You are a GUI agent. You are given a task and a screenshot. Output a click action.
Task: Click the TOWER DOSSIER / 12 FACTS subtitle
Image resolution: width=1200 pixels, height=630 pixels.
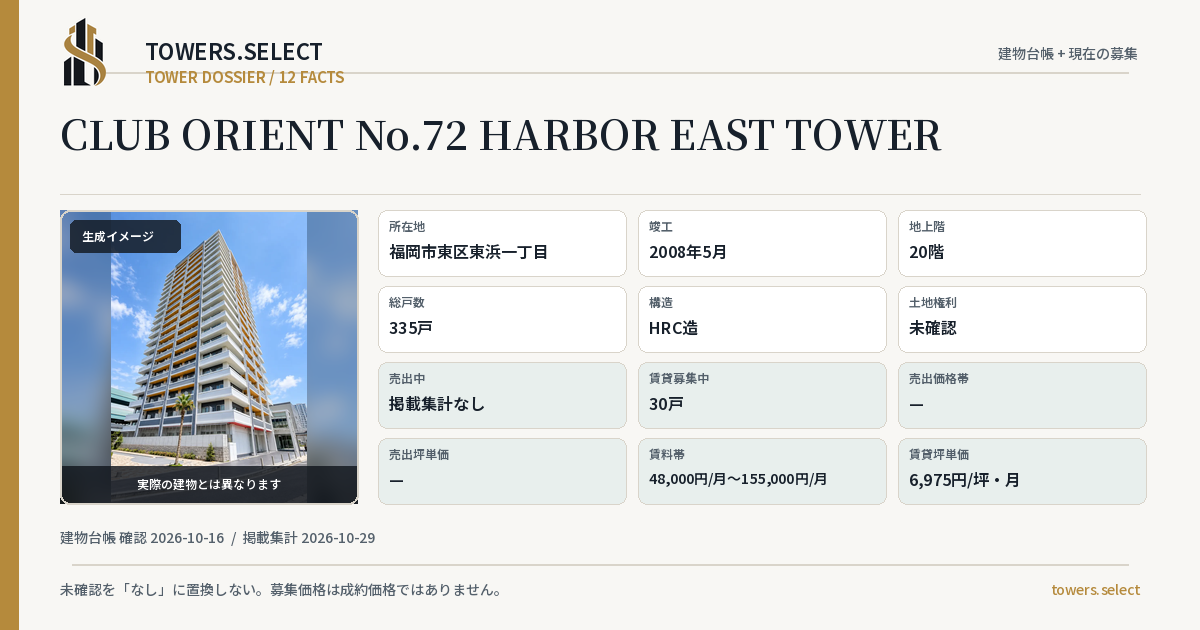(x=245, y=77)
